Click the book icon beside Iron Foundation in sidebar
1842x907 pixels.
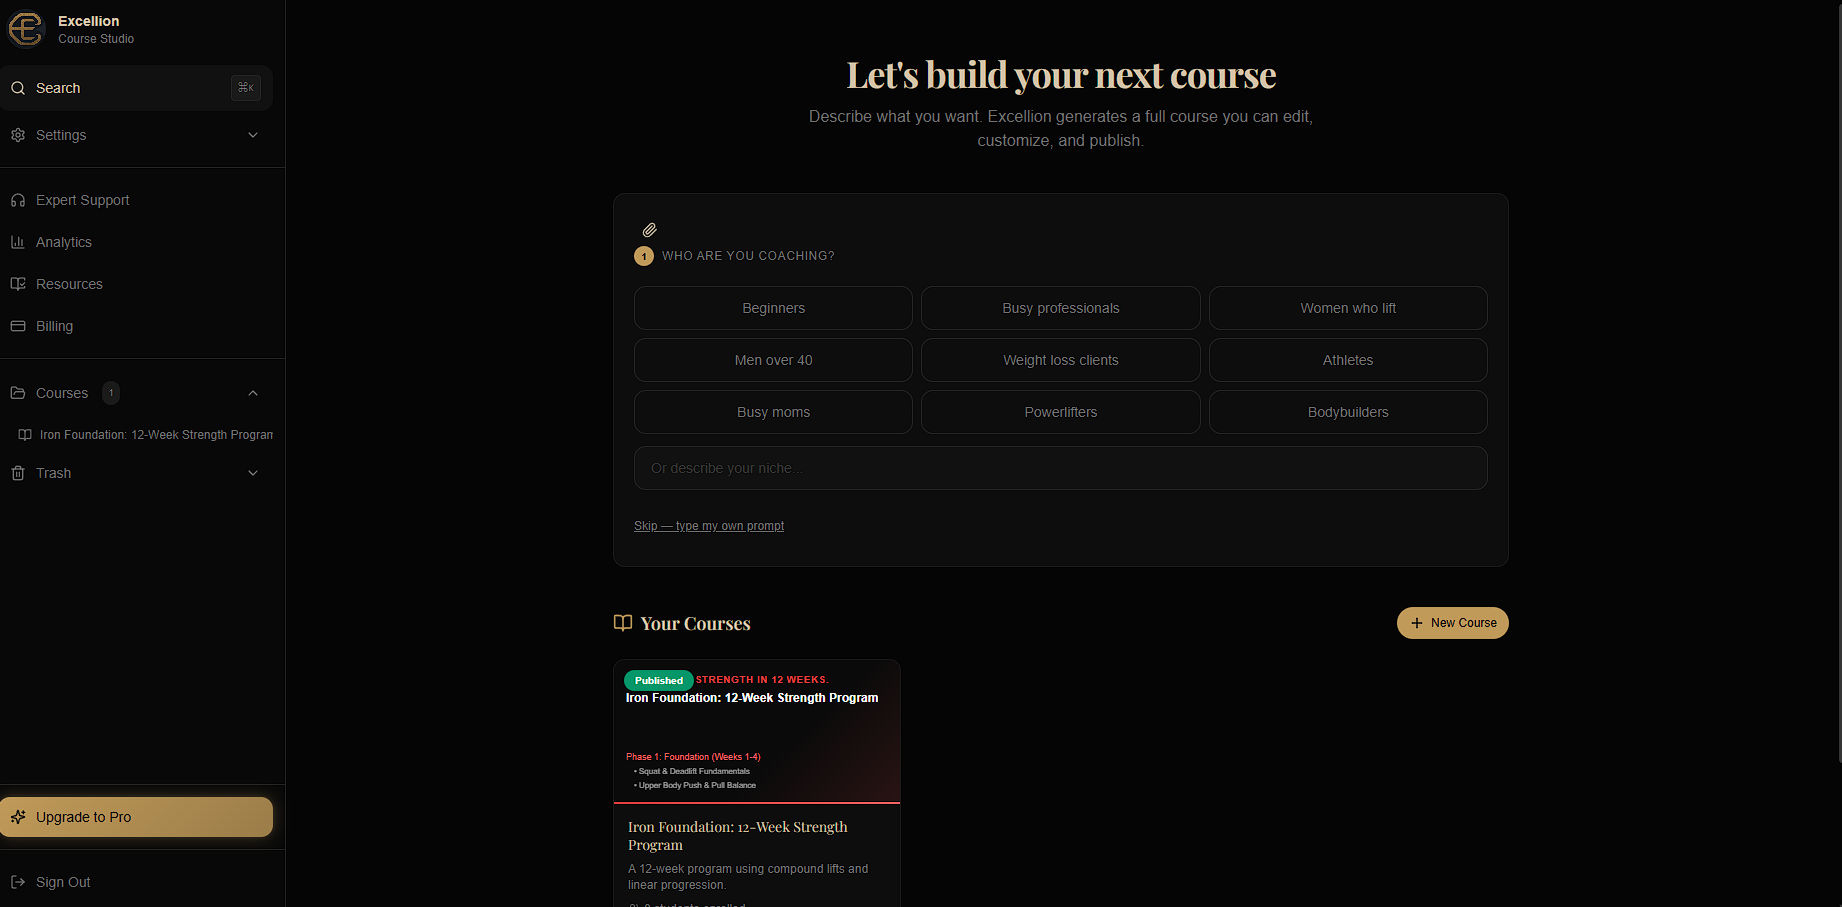click(25, 435)
